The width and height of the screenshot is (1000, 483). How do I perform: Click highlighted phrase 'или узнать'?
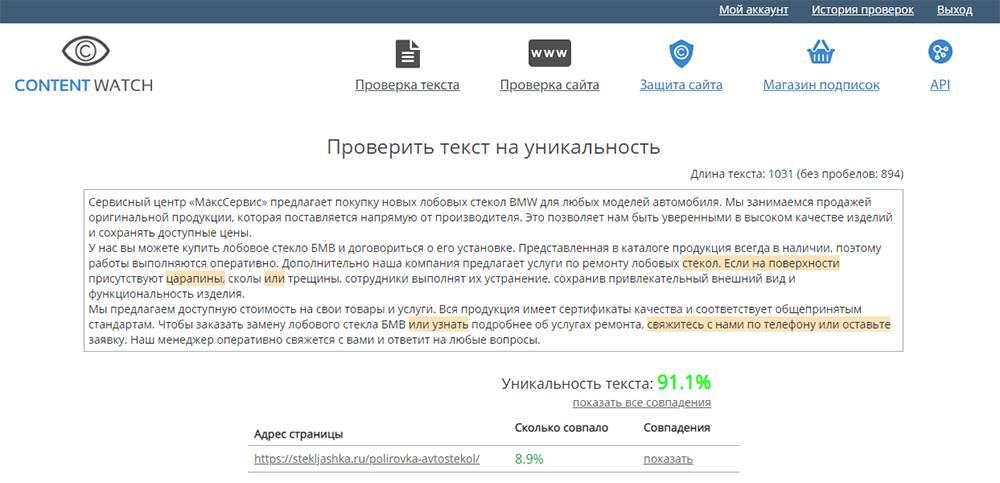click(x=439, y=325)
